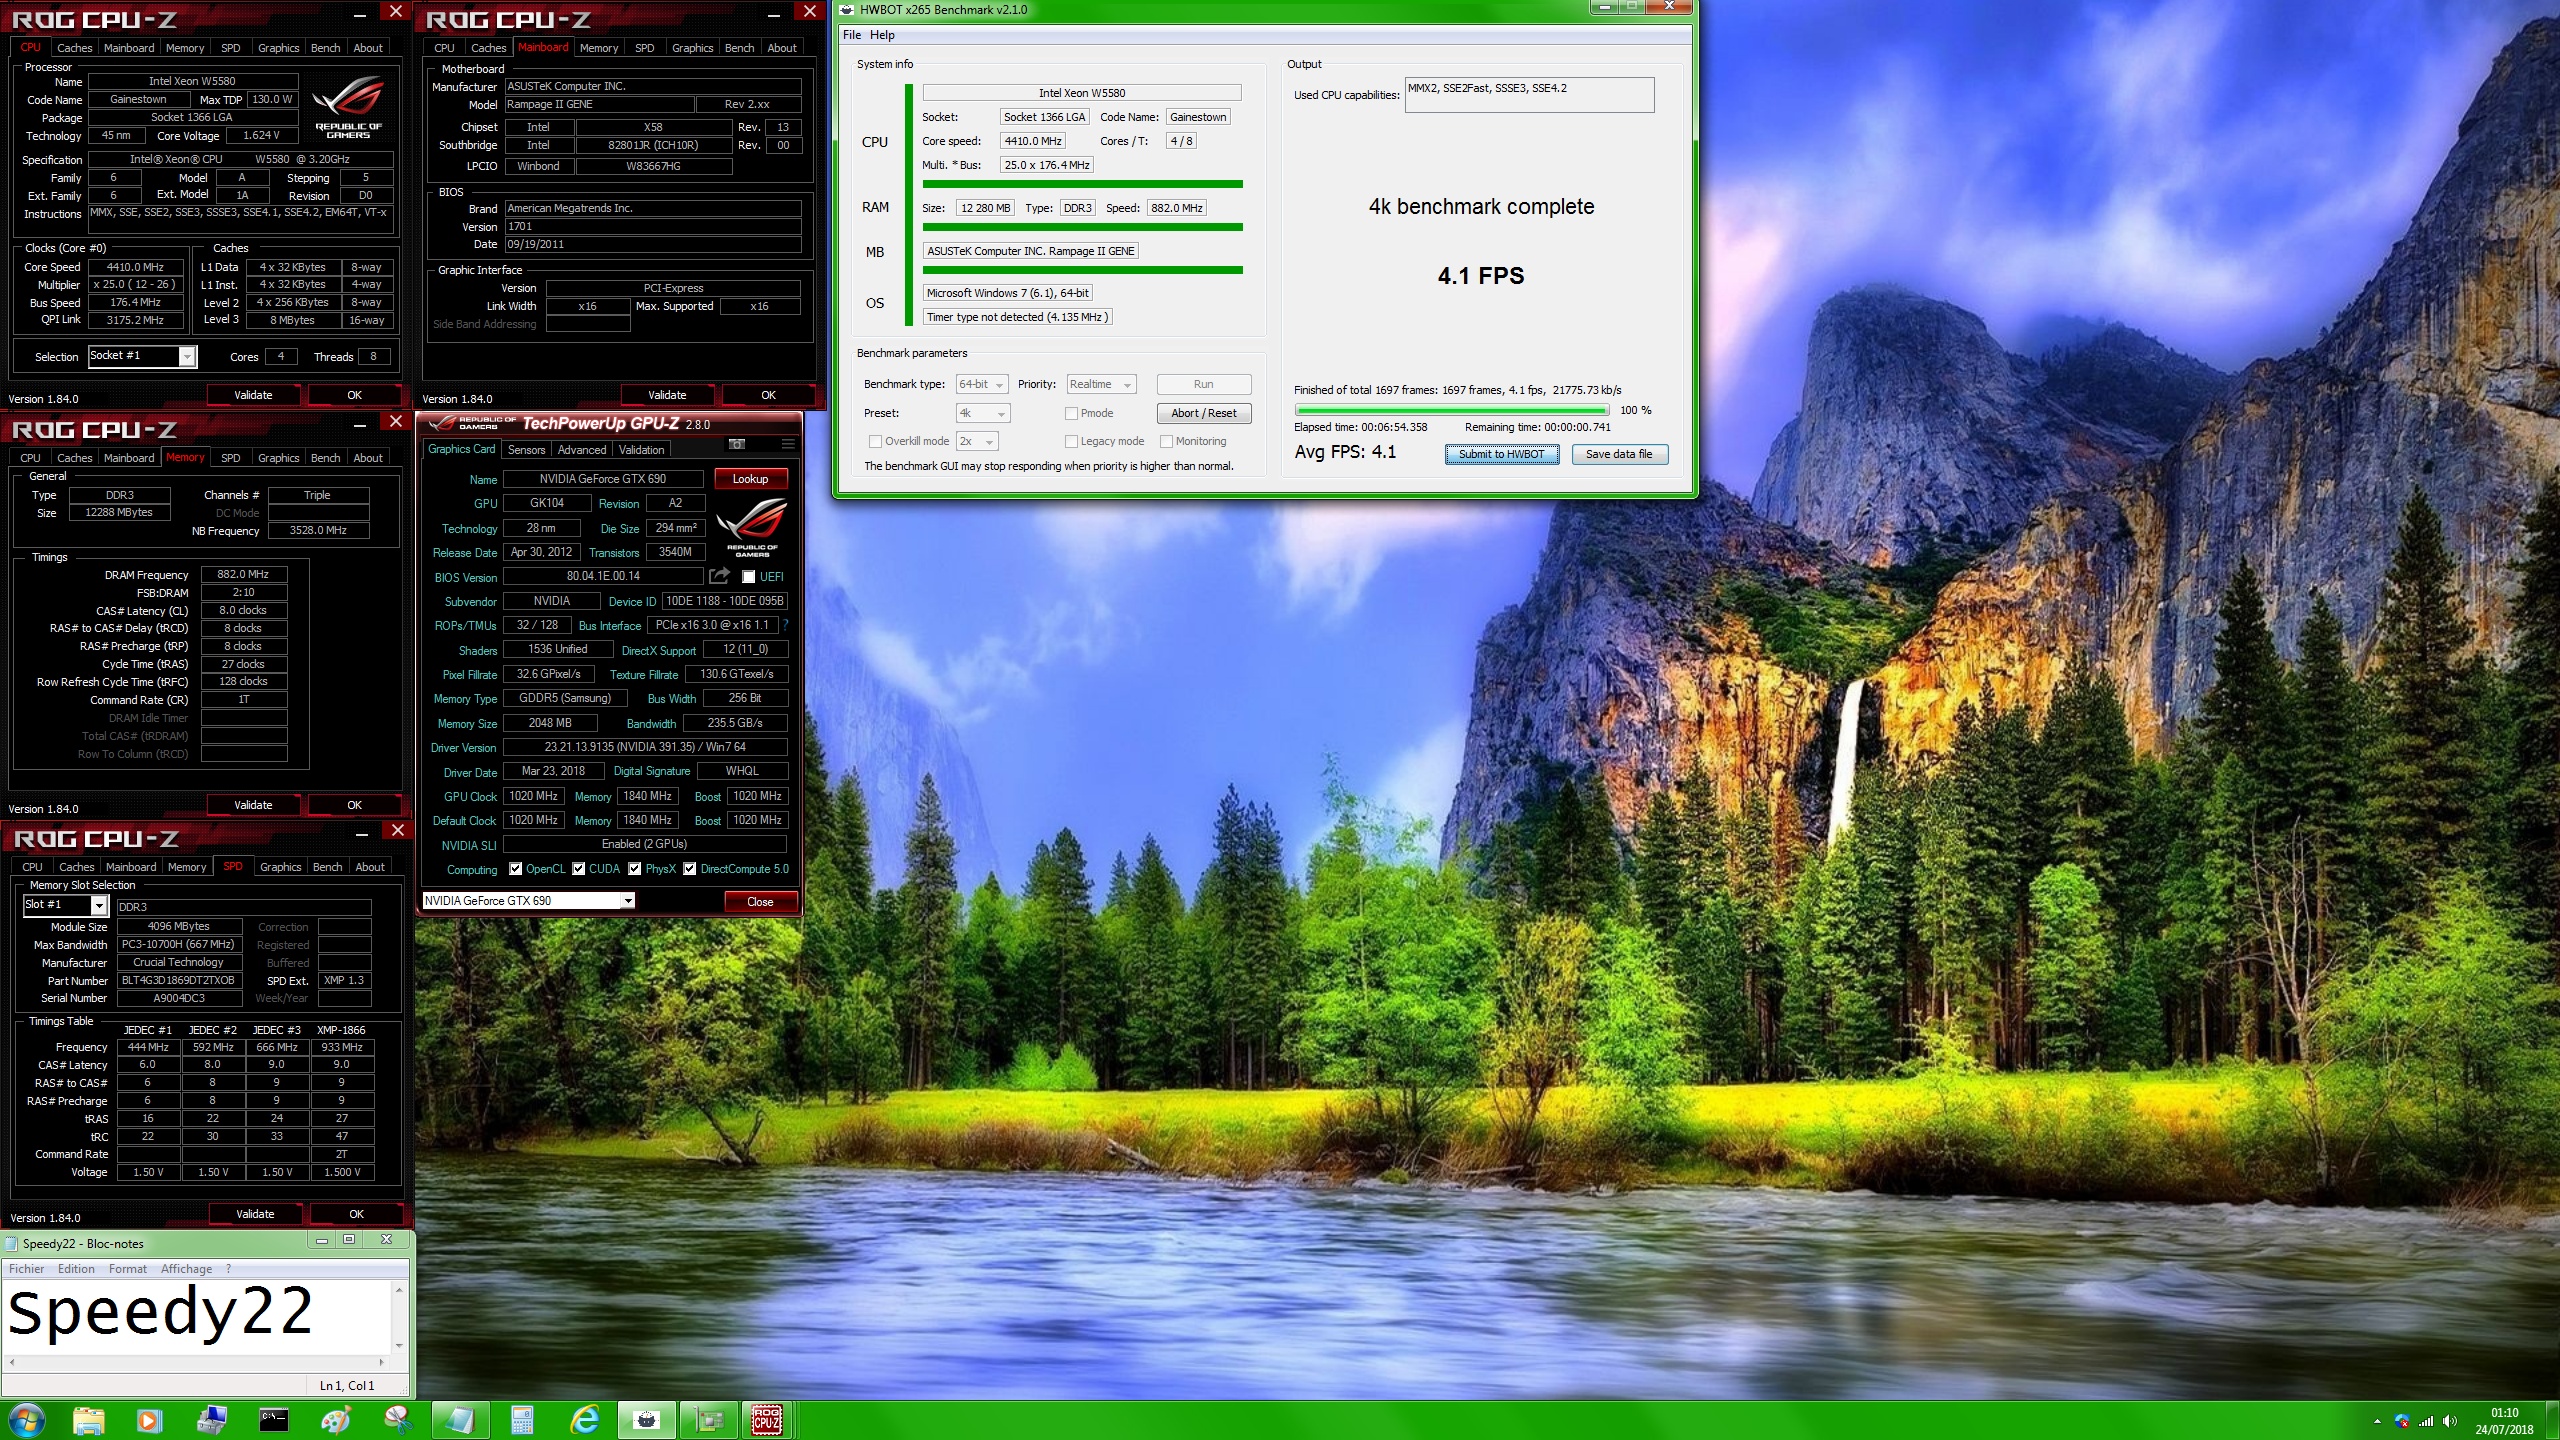This screenshot has width=2560, height=1440.
Task: Click the Notepad vertical scrollbar down arrow
Action: 399,1345
